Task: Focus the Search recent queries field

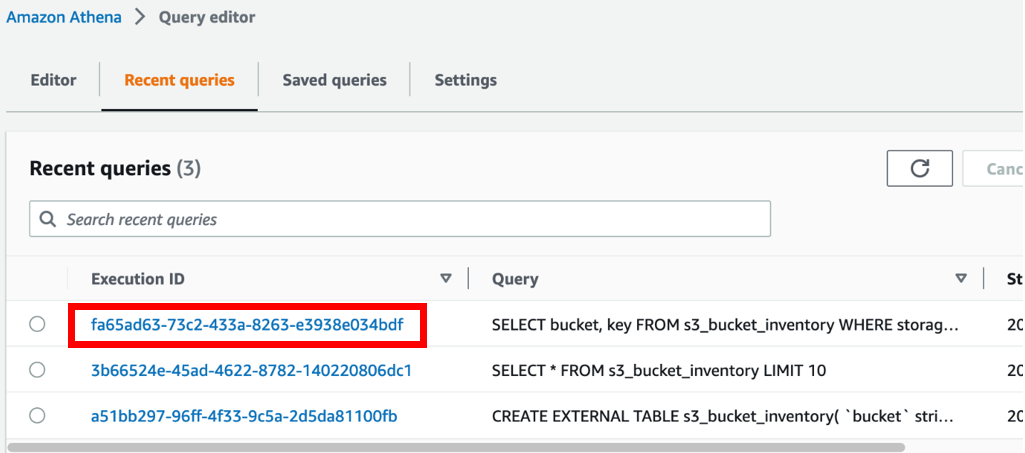Action: coord(400,219)
